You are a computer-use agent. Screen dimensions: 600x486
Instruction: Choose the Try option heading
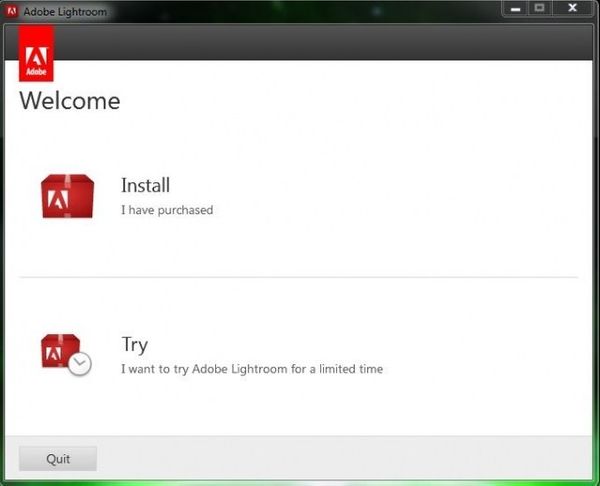pyautogui.click(x=134, y=345)
